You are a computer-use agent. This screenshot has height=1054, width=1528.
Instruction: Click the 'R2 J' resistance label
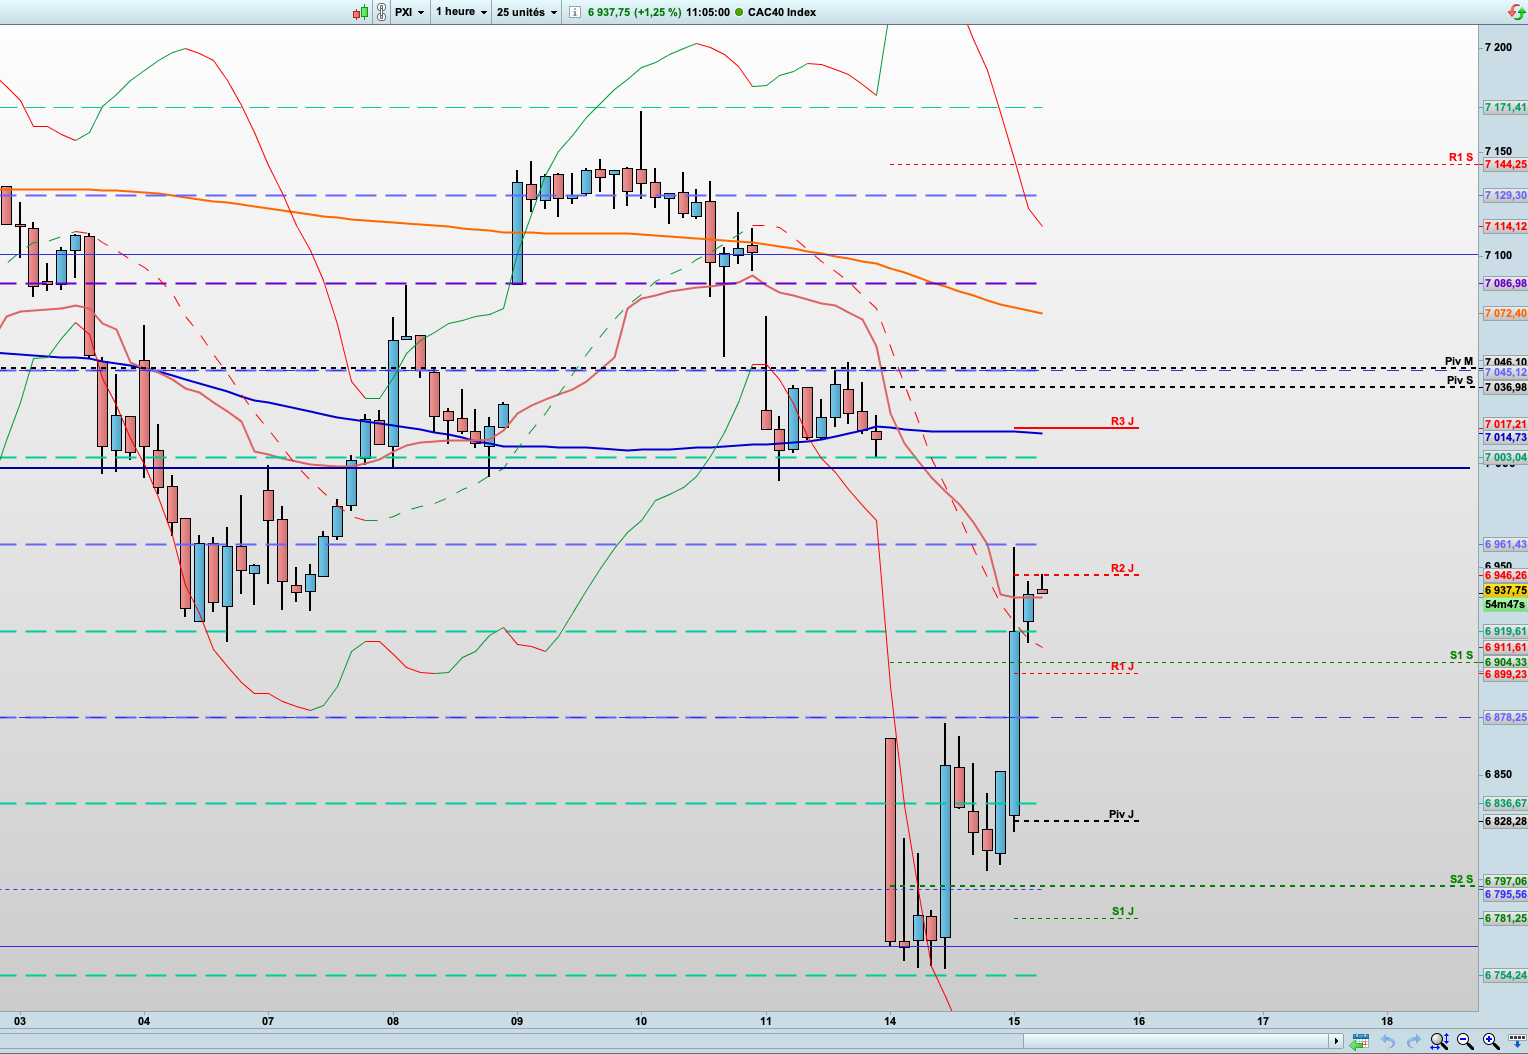click(x=1122, y=568)
